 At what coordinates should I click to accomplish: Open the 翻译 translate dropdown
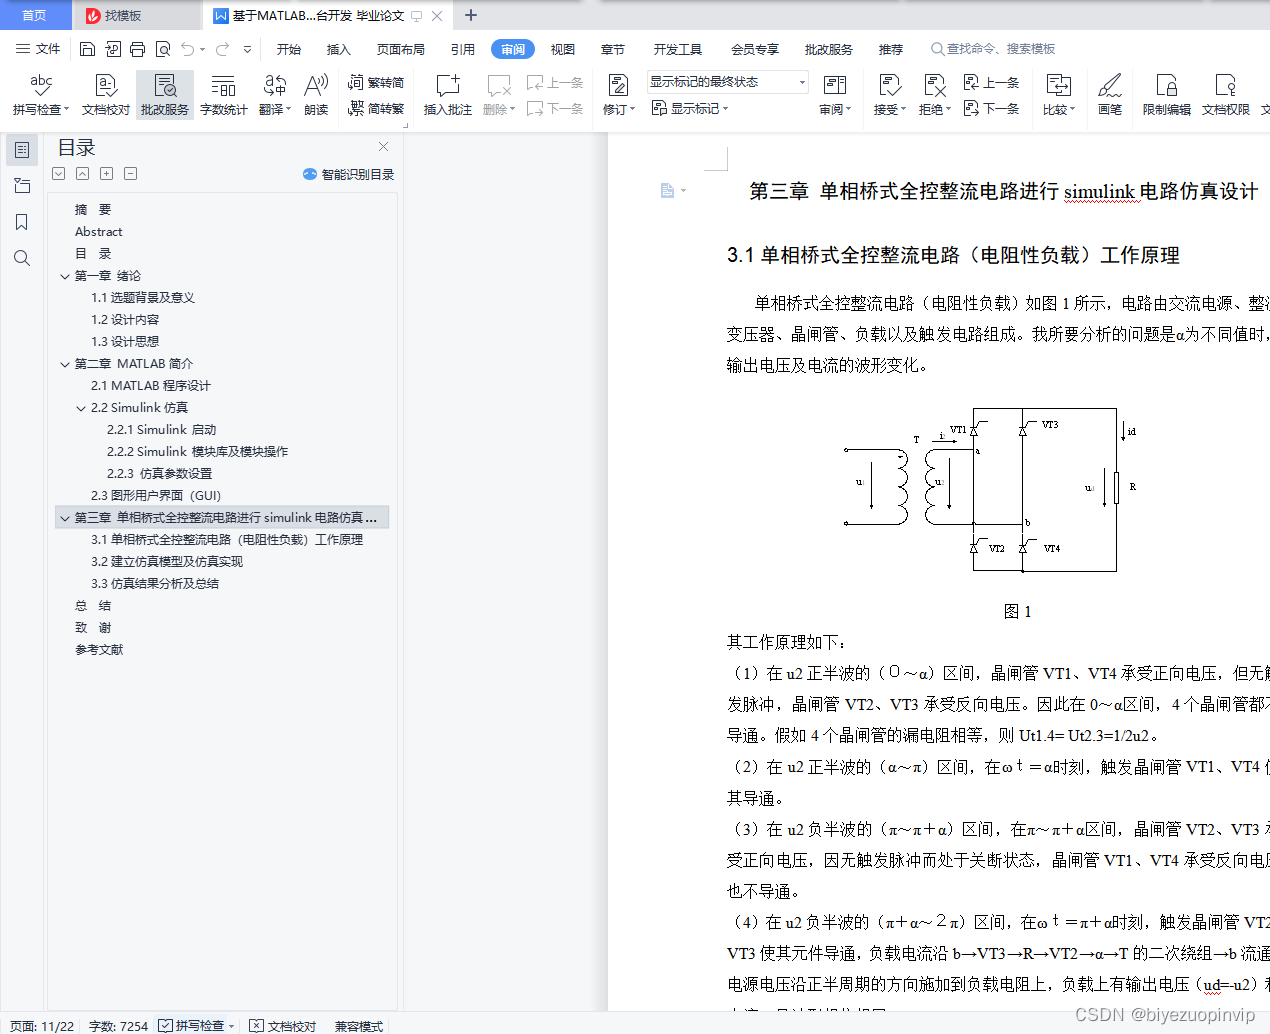pos(270,95)
